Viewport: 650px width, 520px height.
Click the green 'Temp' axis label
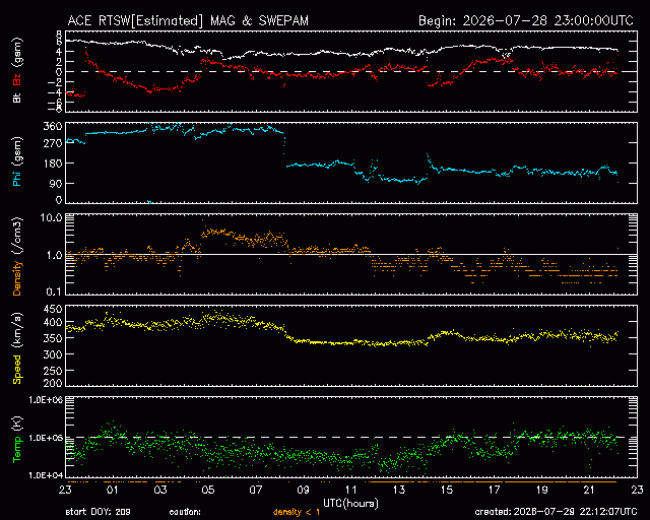click(x=17, y=449)
